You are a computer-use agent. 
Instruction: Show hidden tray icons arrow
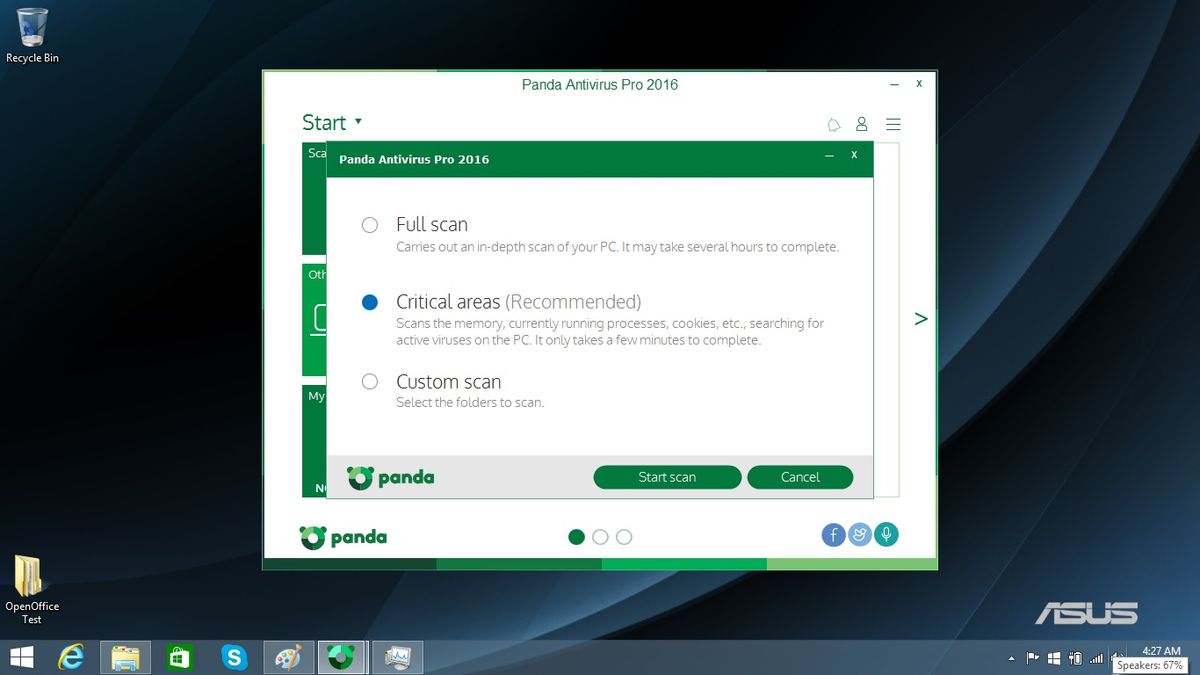[x=1011, y=659]
